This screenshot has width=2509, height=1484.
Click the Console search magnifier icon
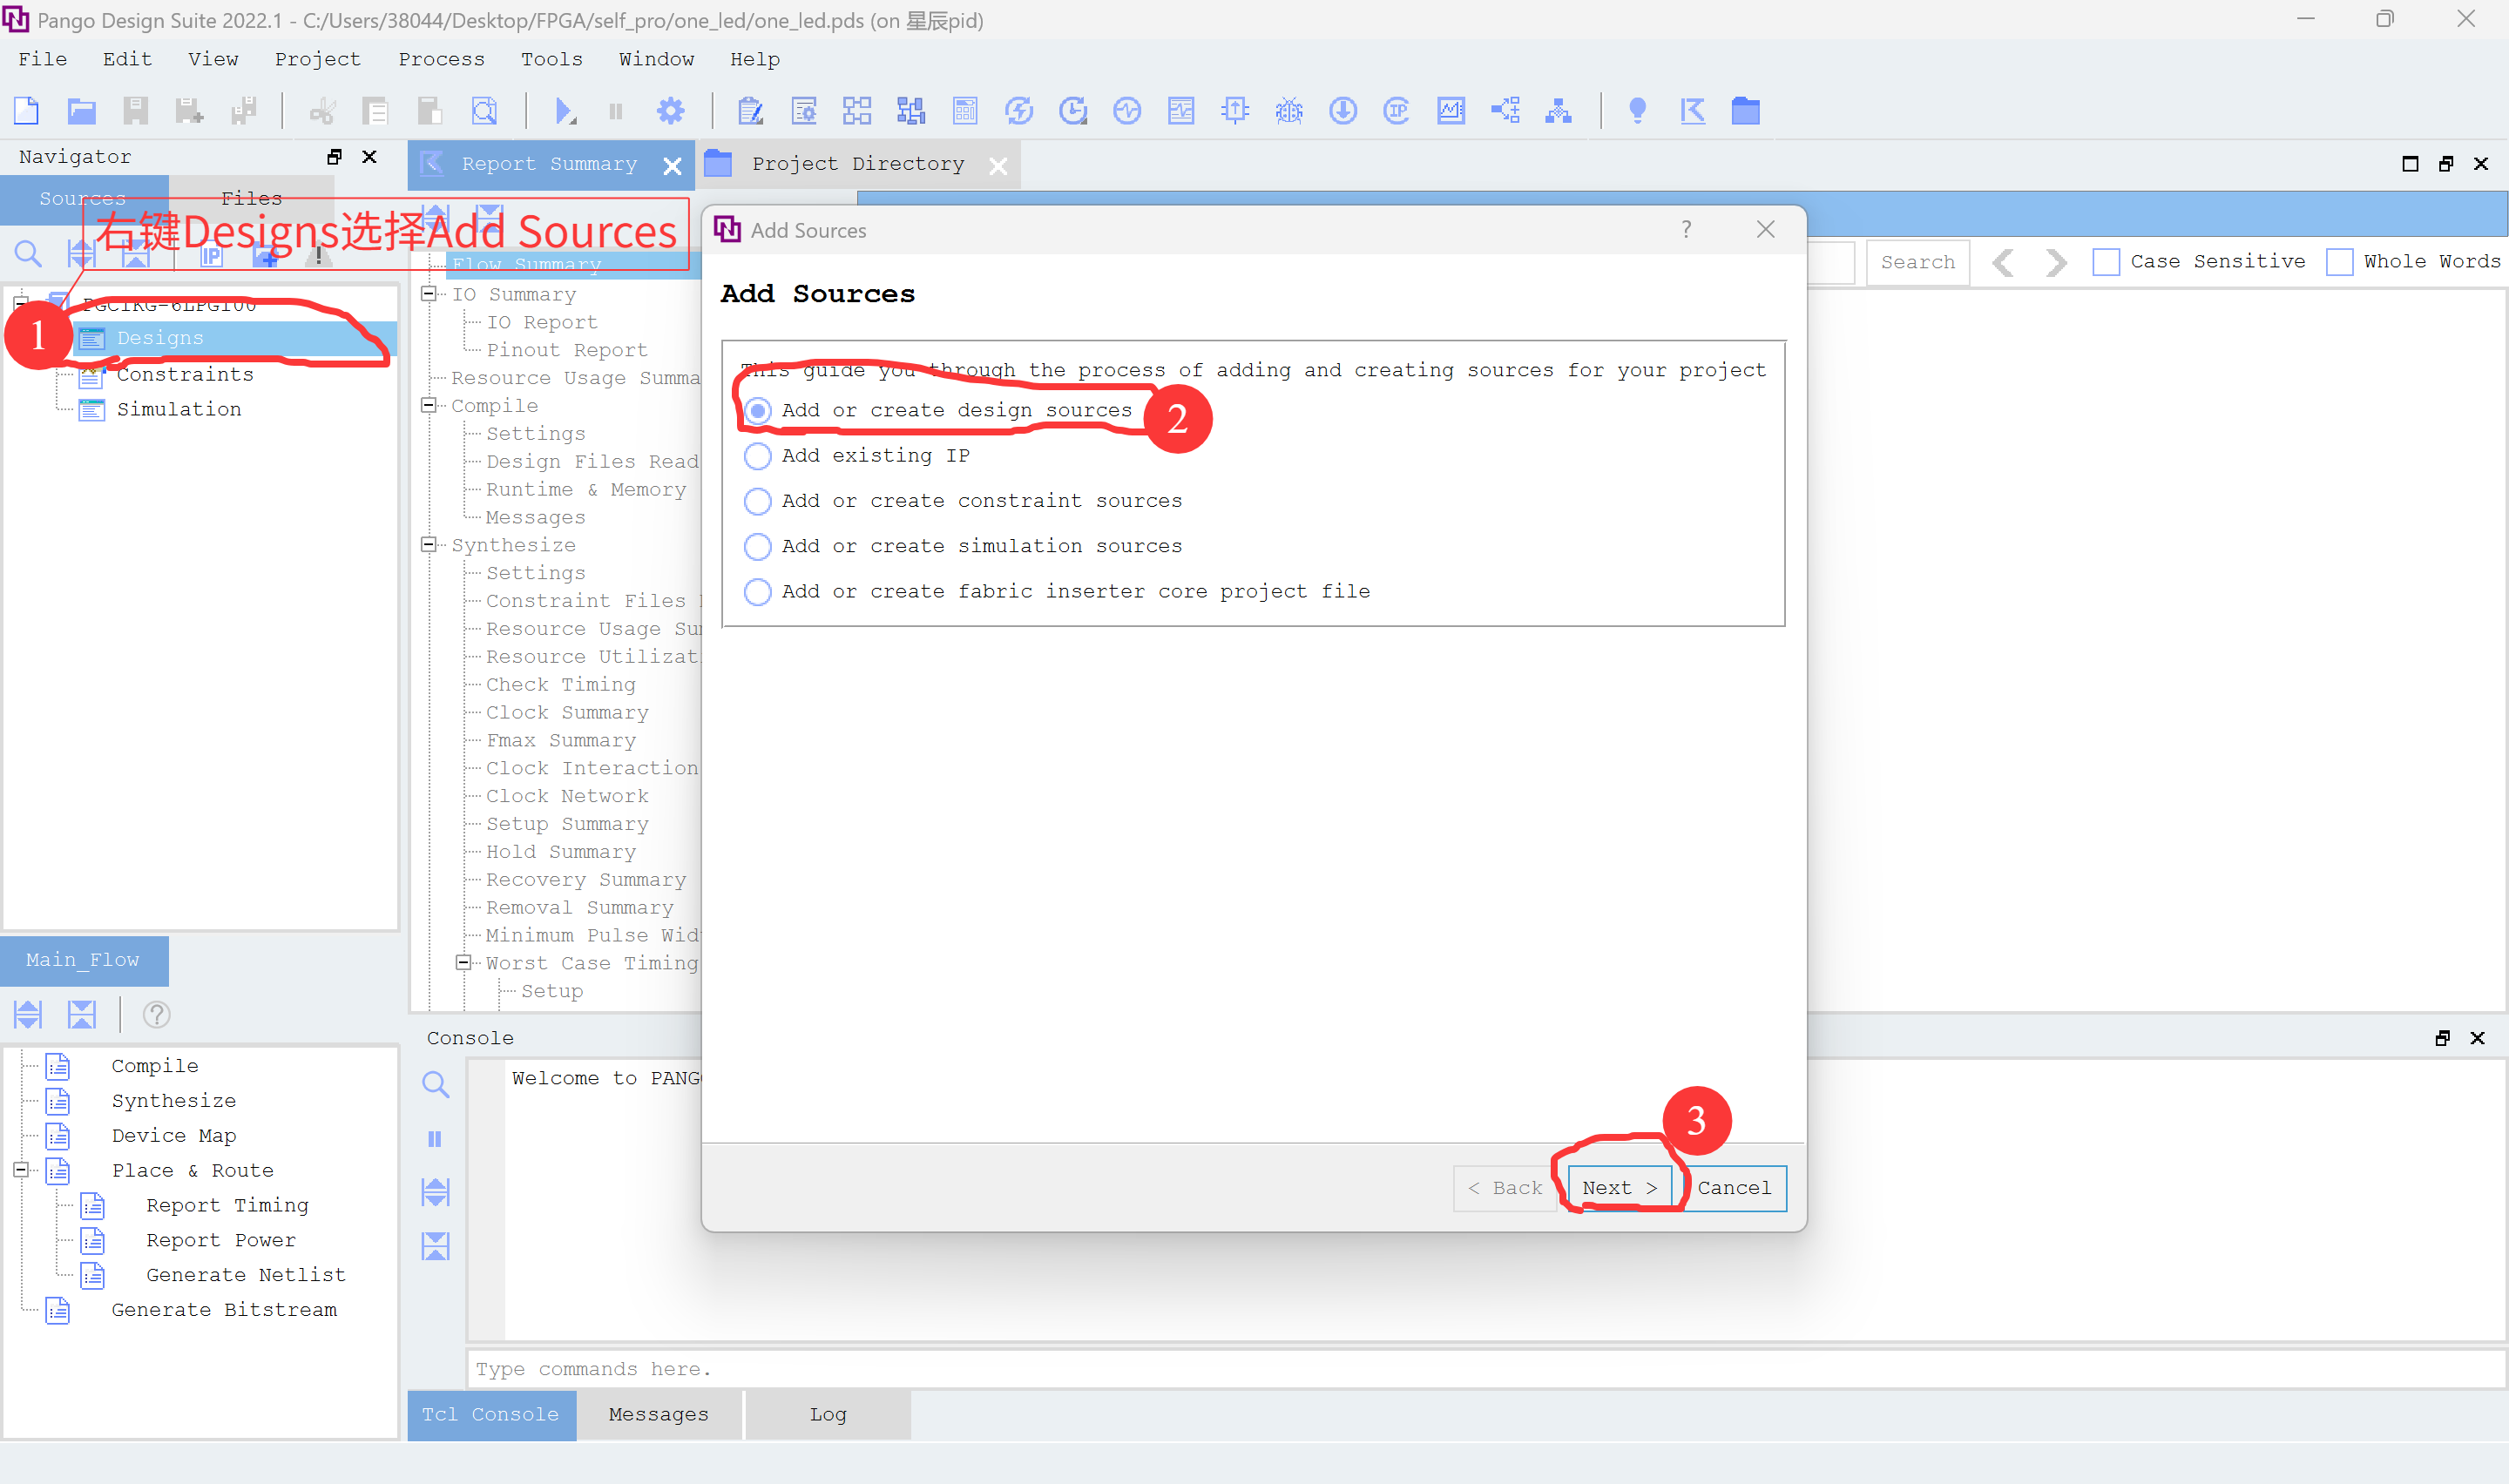pos(435,1084)
